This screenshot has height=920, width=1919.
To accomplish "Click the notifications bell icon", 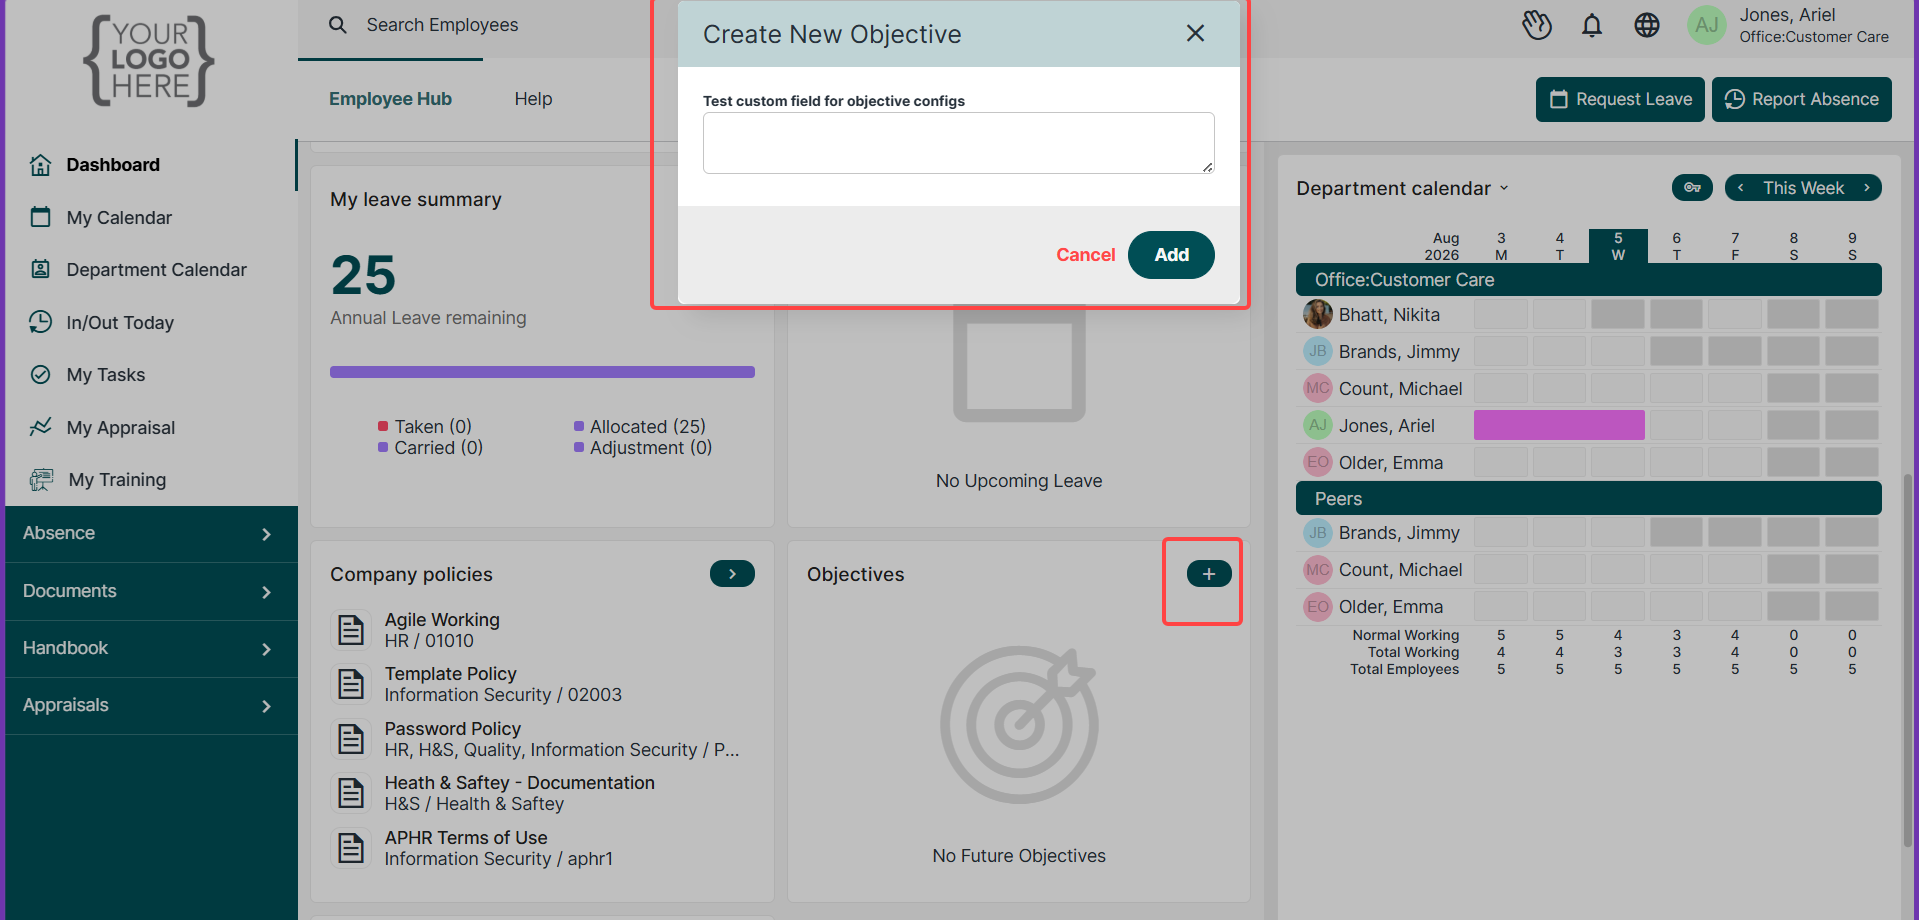I will (x=1592, y=25).
